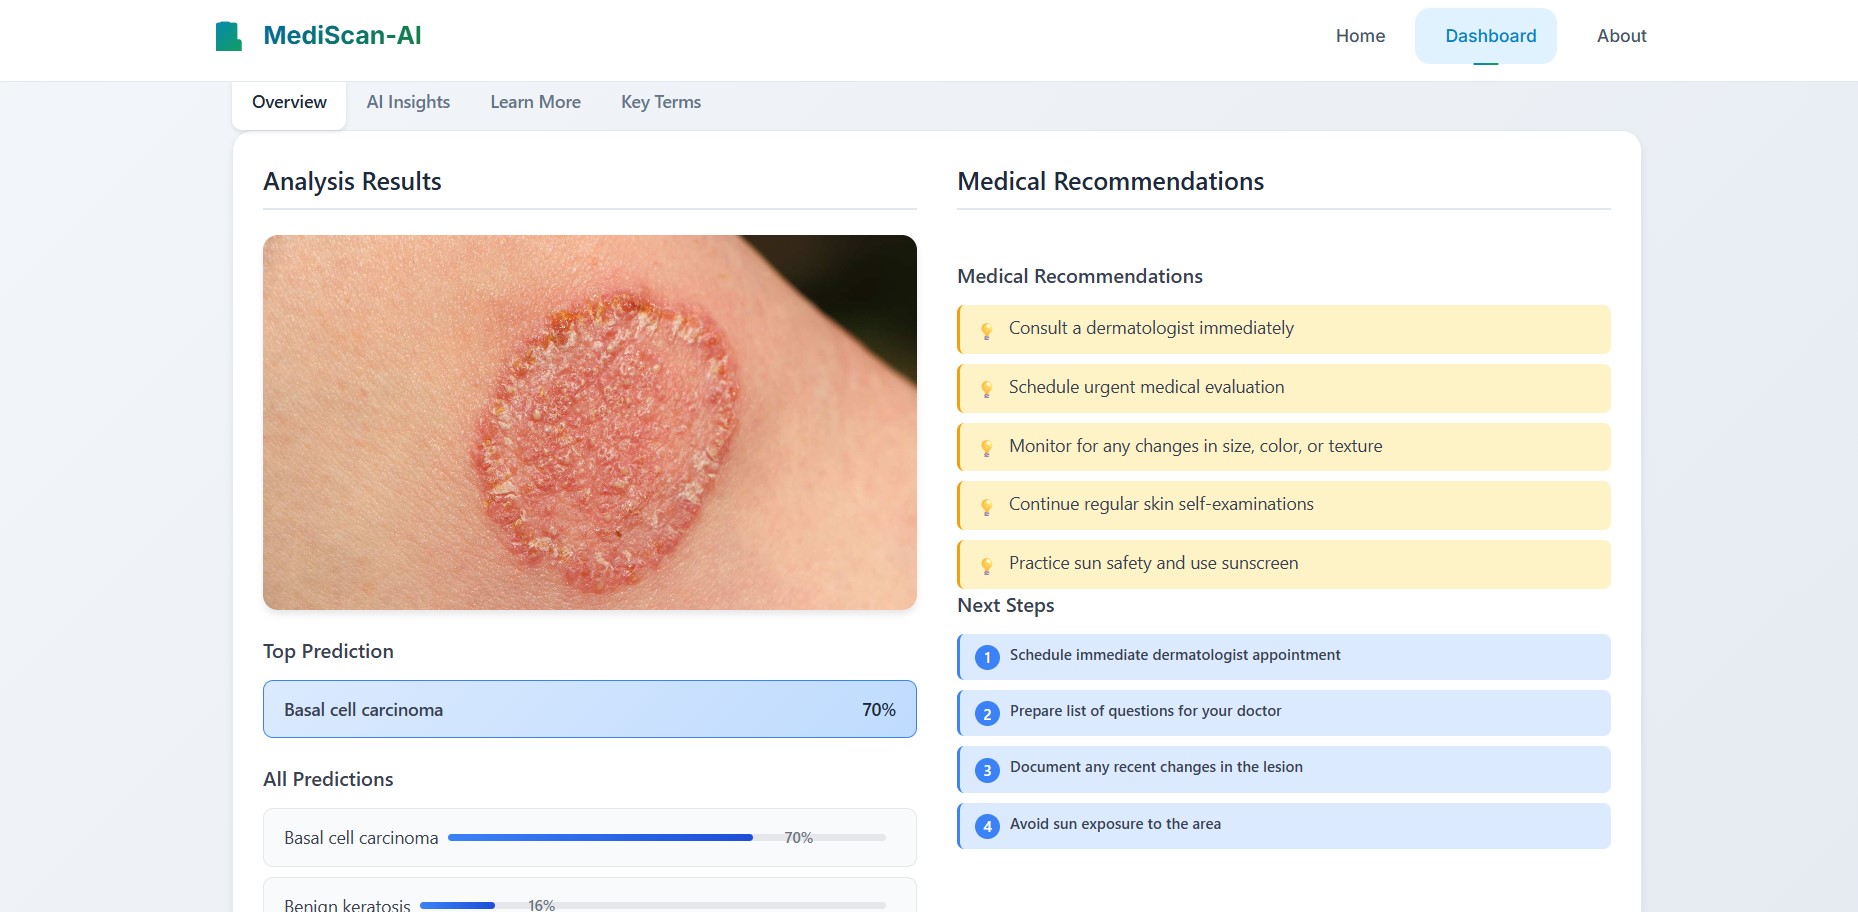
Task: Go to the Overview tab
Action: pyautogui.click(x=289, y=103)
